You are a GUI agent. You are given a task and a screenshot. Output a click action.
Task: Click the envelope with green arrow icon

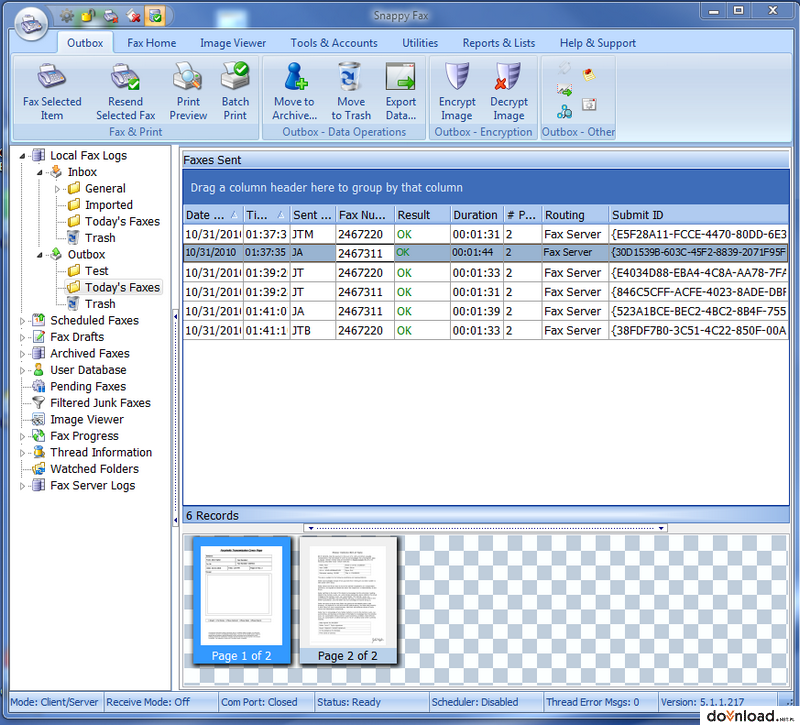point(564,90)
